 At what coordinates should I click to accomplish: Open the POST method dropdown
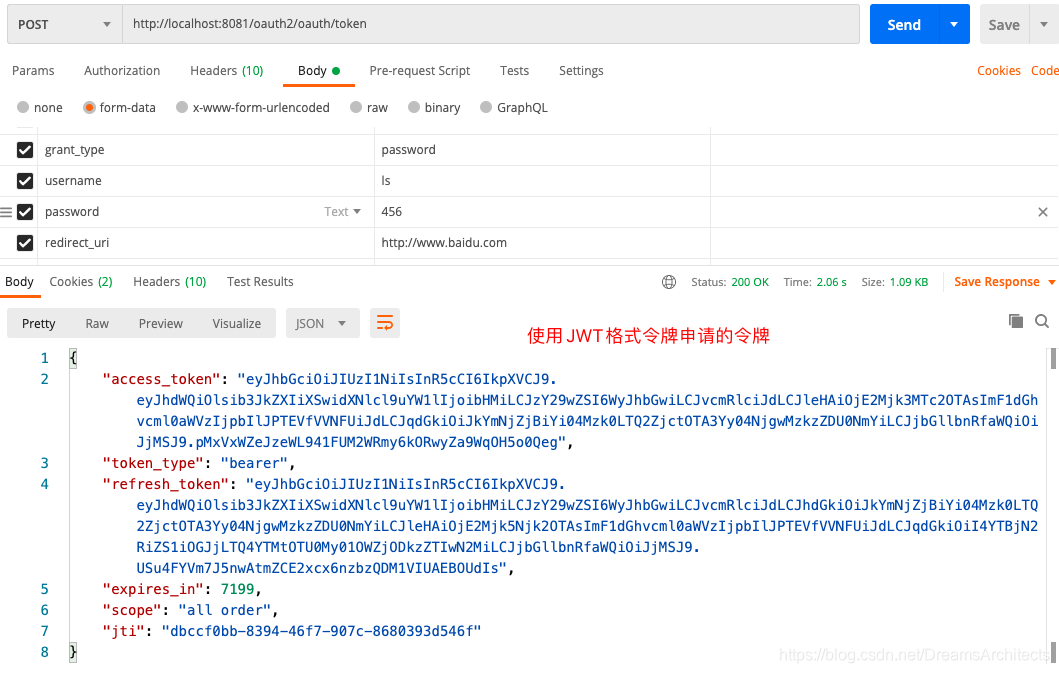[65, 24]
